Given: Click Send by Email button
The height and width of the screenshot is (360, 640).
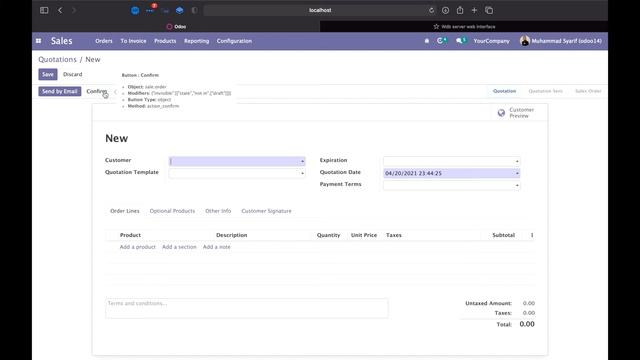Looking at the screenshot, I should 60,91.
